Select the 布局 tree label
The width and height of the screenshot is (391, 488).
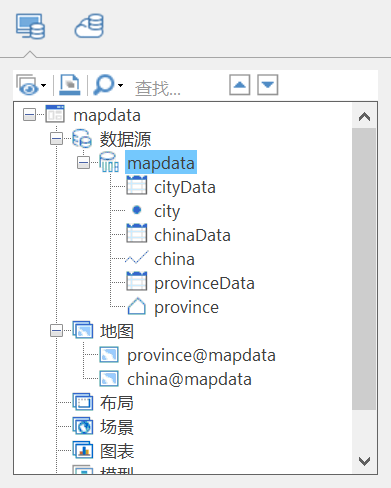[x=117, y=403]
